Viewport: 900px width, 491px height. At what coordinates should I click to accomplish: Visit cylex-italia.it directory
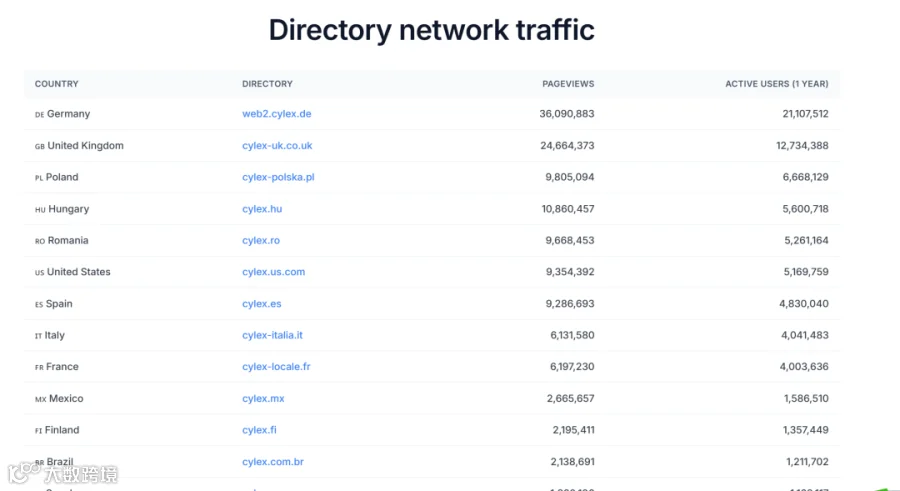[272, 335]
